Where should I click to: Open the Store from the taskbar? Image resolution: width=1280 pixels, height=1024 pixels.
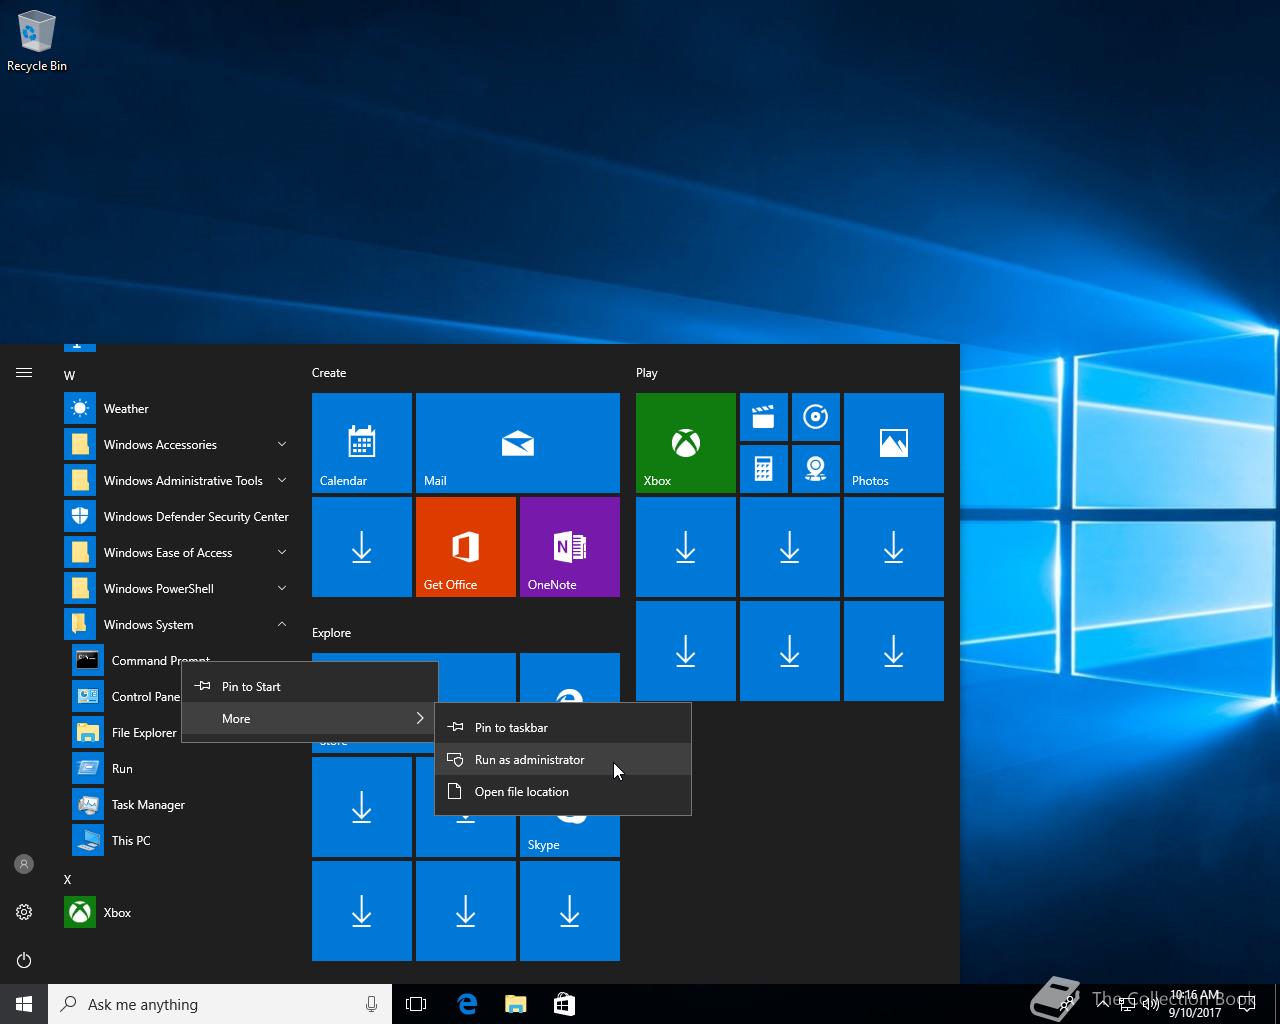pos(564,1004)
